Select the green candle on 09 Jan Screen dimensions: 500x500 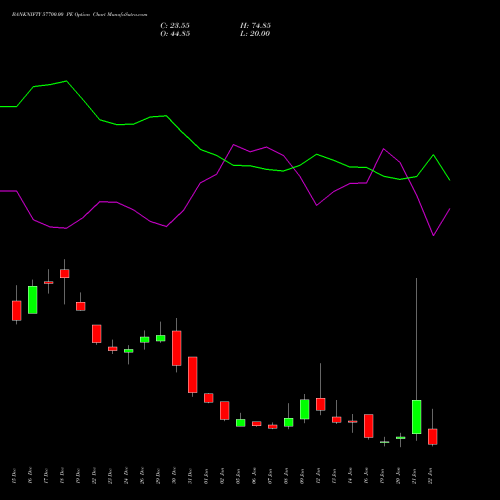[305, 409]
